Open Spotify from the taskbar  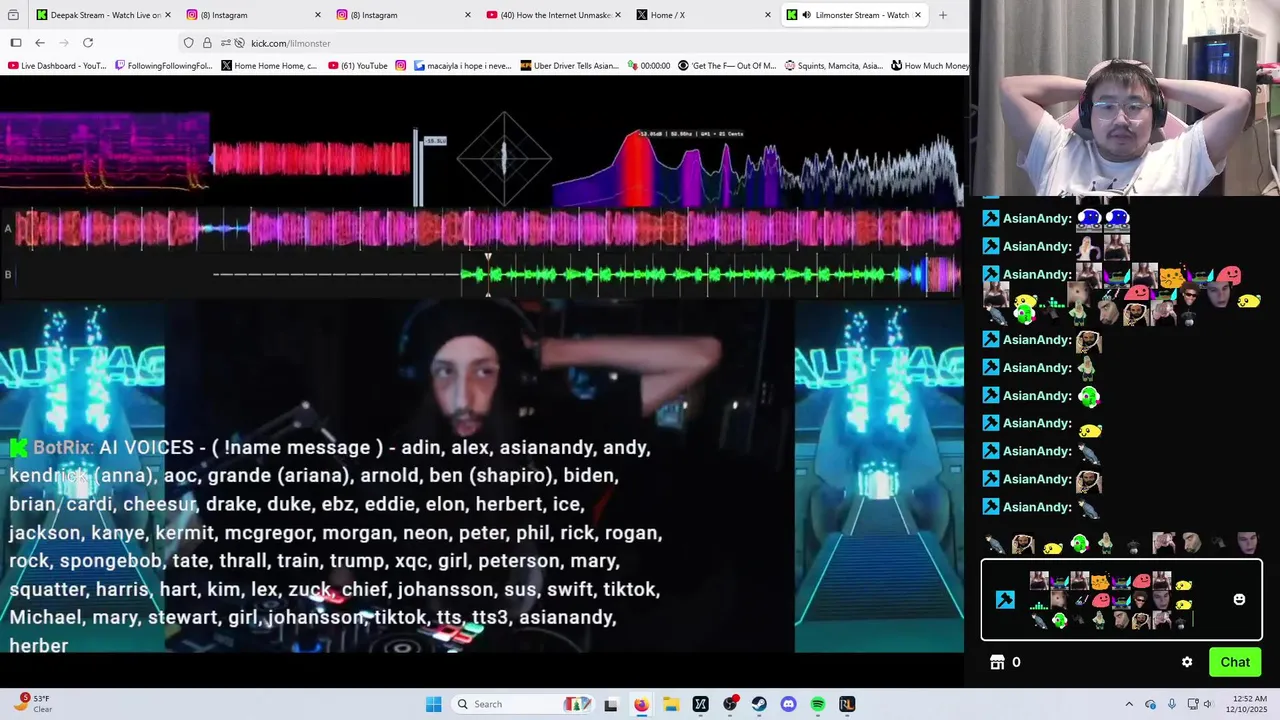pos(818,704)
